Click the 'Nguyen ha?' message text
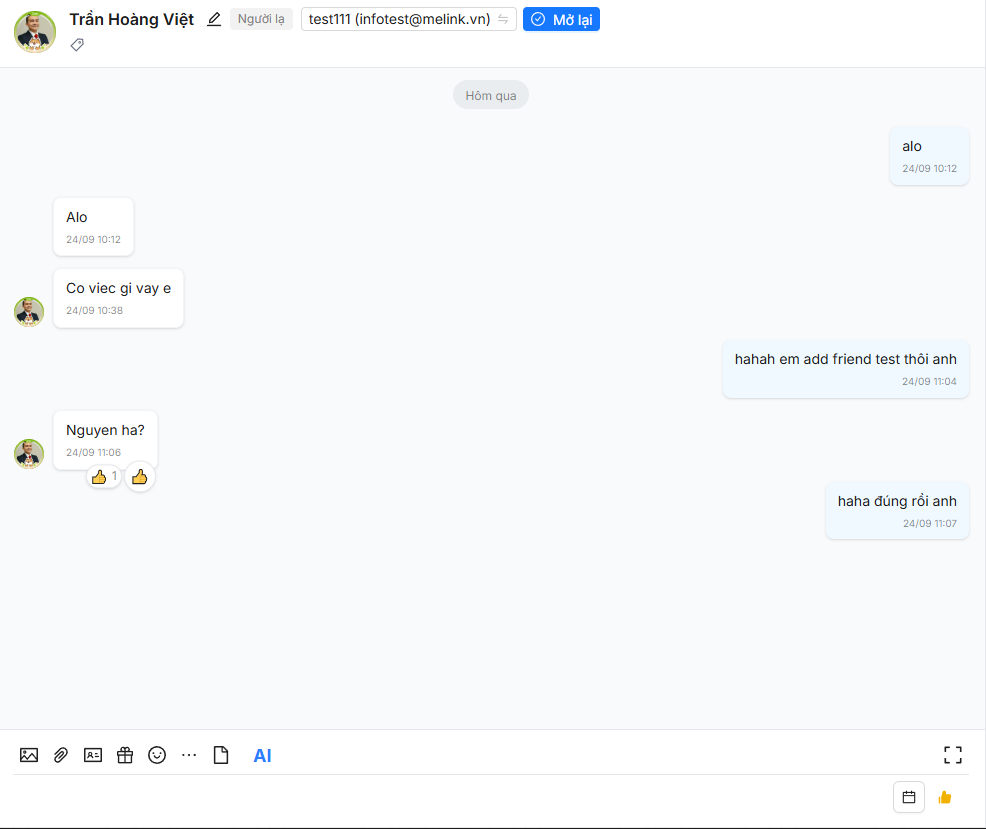Viewport: 986px width, 829px height. (x=105, y=430)
